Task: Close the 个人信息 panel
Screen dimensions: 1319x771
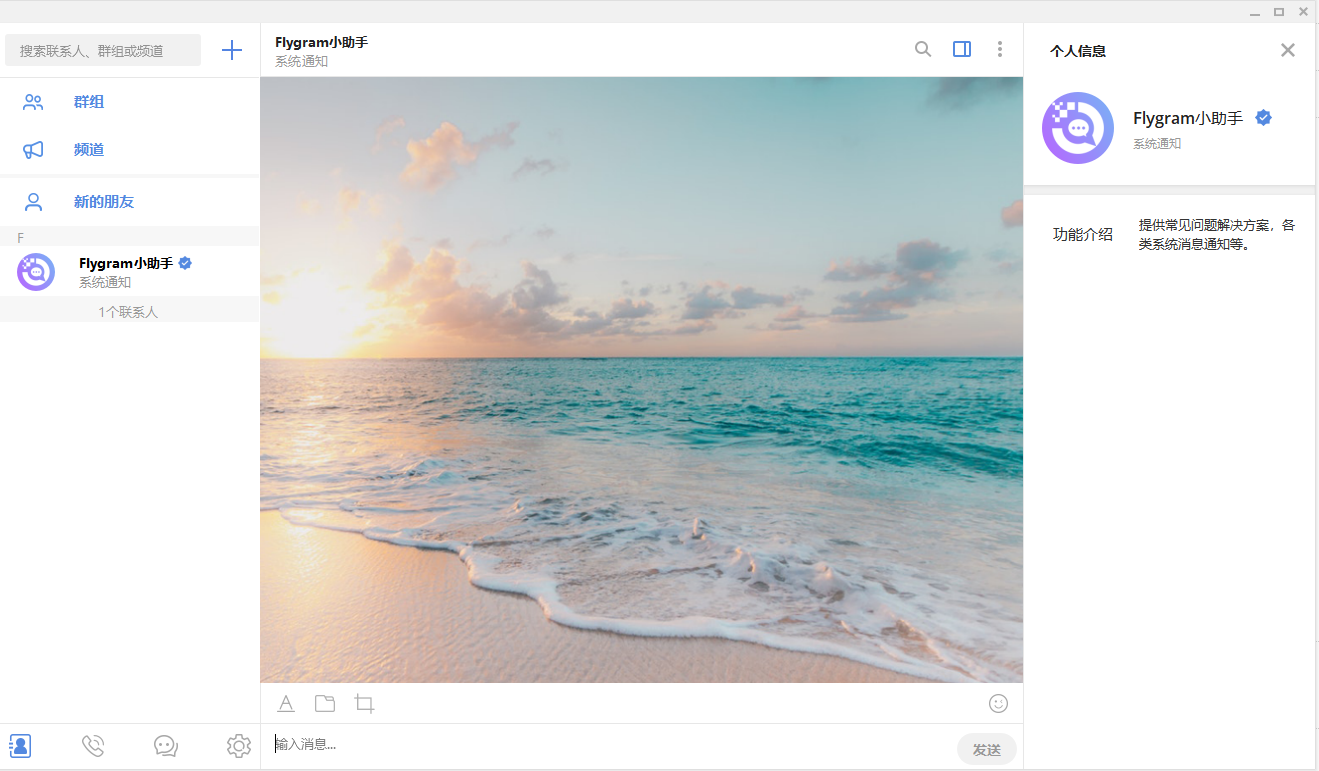Action: click(x=1288, y=50)
